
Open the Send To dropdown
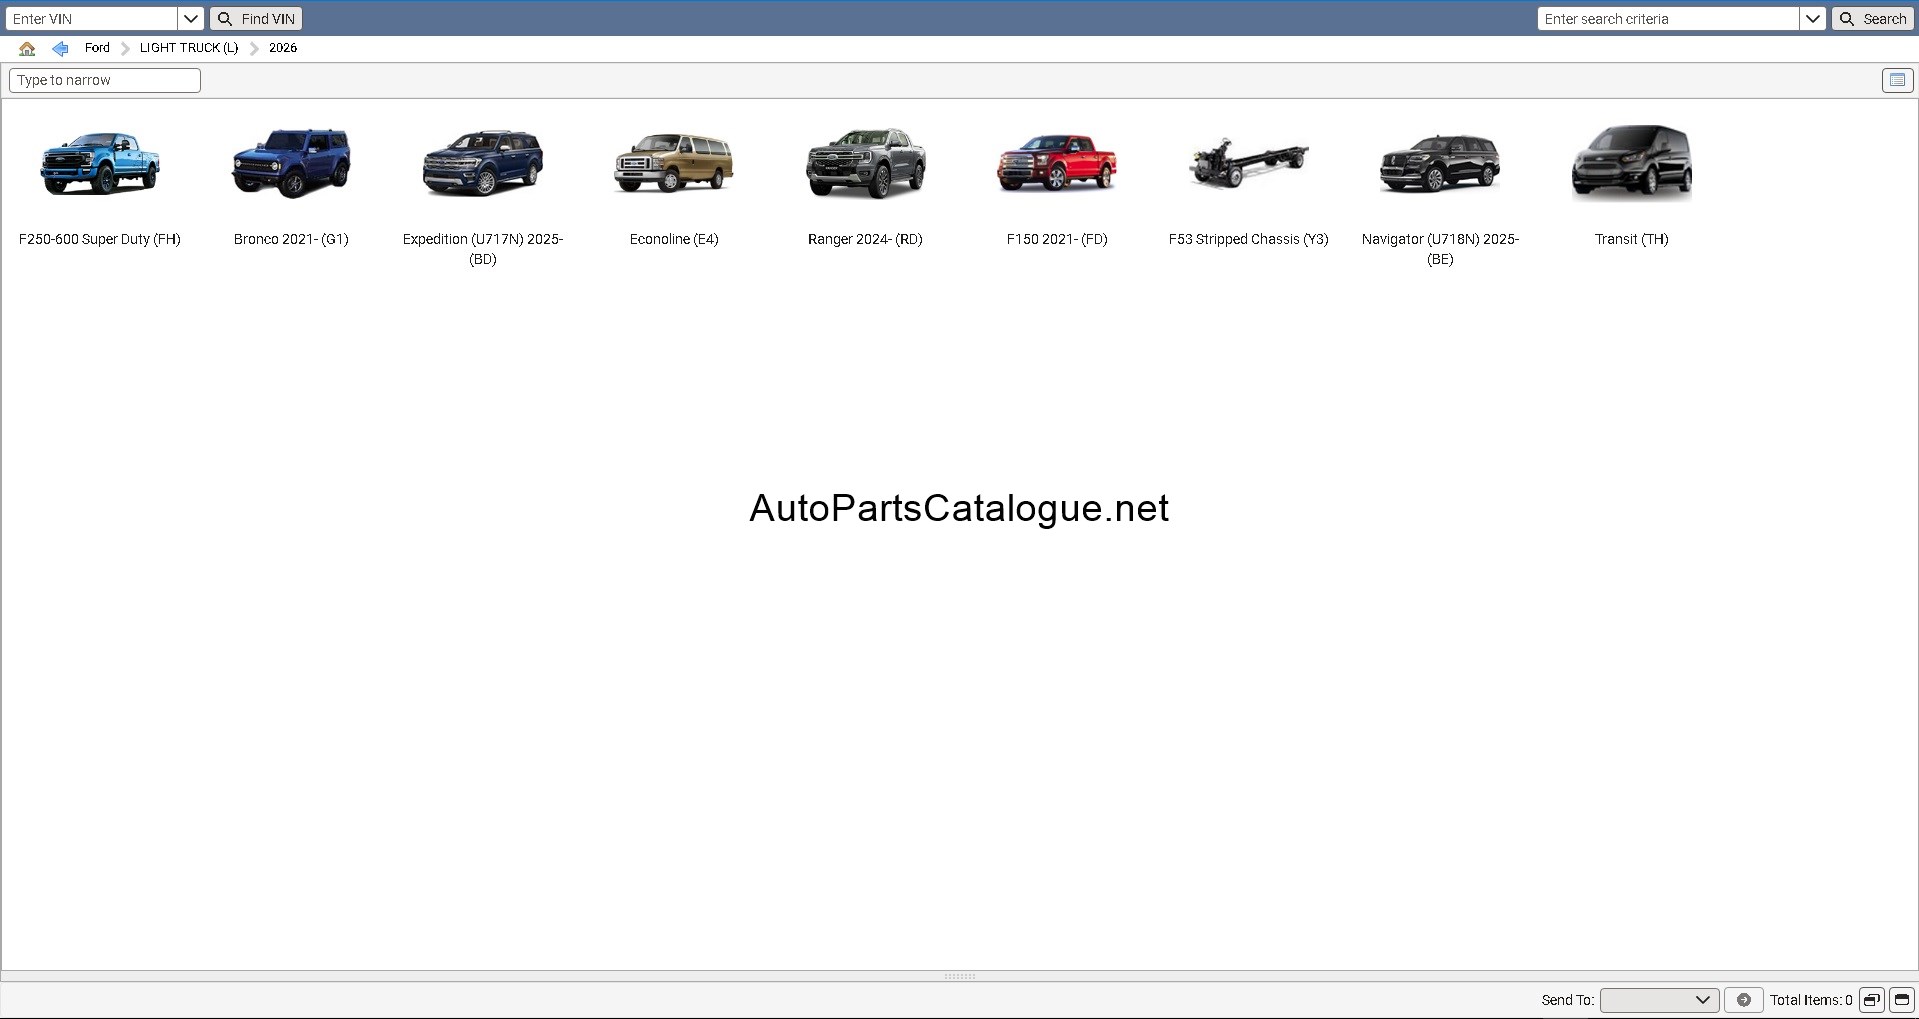click(x=1659, y=1000)
